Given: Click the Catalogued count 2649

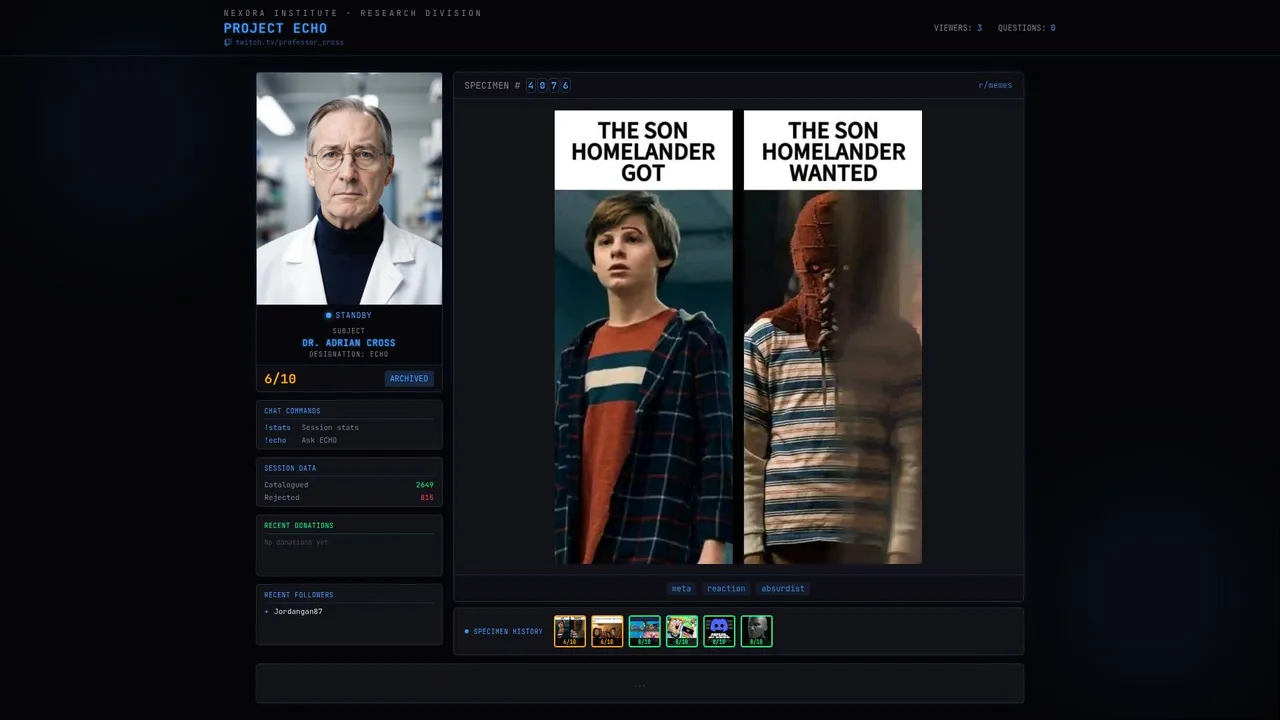Looking at the screenshot, I should click(425, 485).
